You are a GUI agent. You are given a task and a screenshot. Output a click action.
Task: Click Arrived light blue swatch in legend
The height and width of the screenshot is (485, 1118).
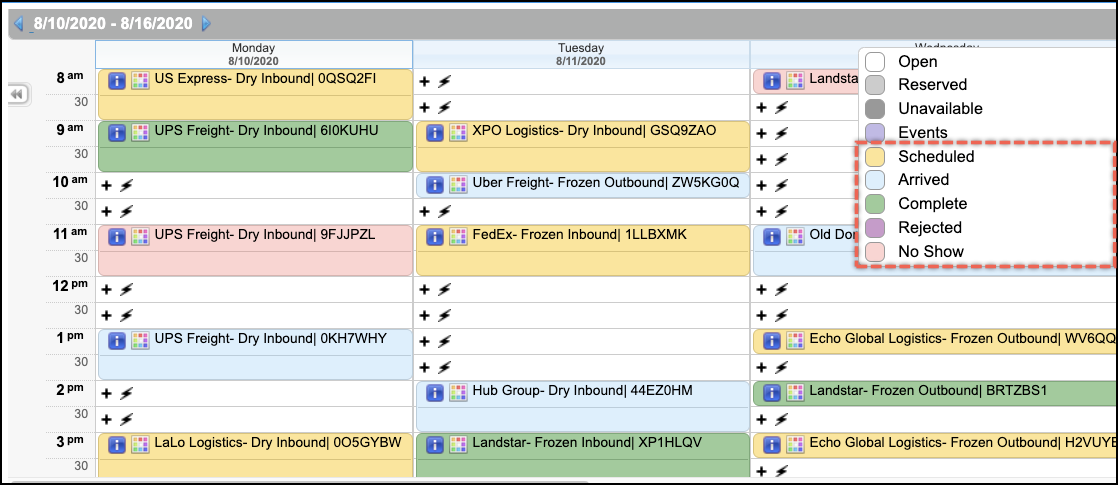point(875,180)
